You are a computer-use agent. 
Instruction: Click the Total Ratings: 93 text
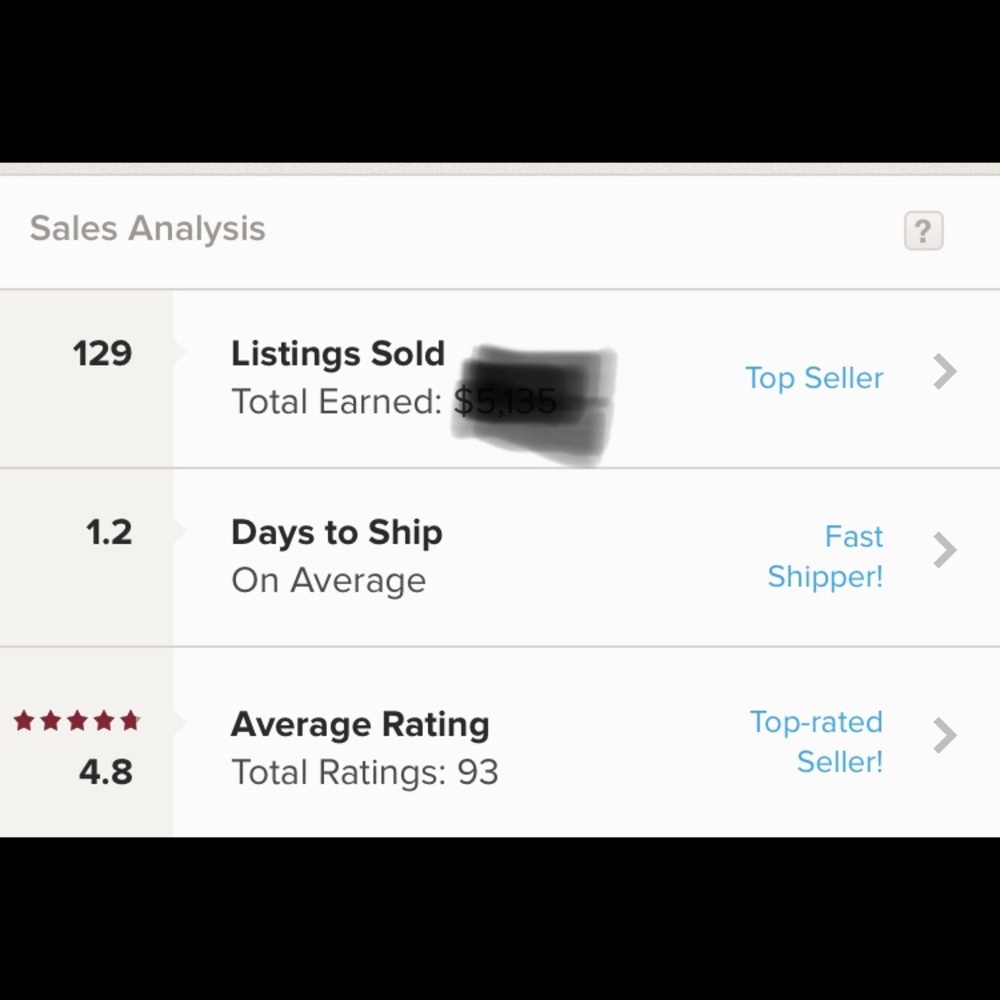365,772
